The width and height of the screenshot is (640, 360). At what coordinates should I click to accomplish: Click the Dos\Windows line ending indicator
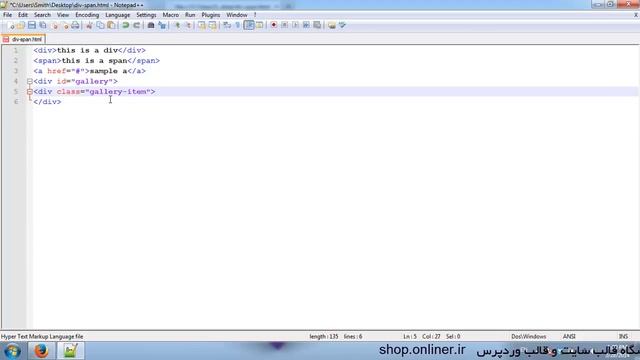(529, 337)
